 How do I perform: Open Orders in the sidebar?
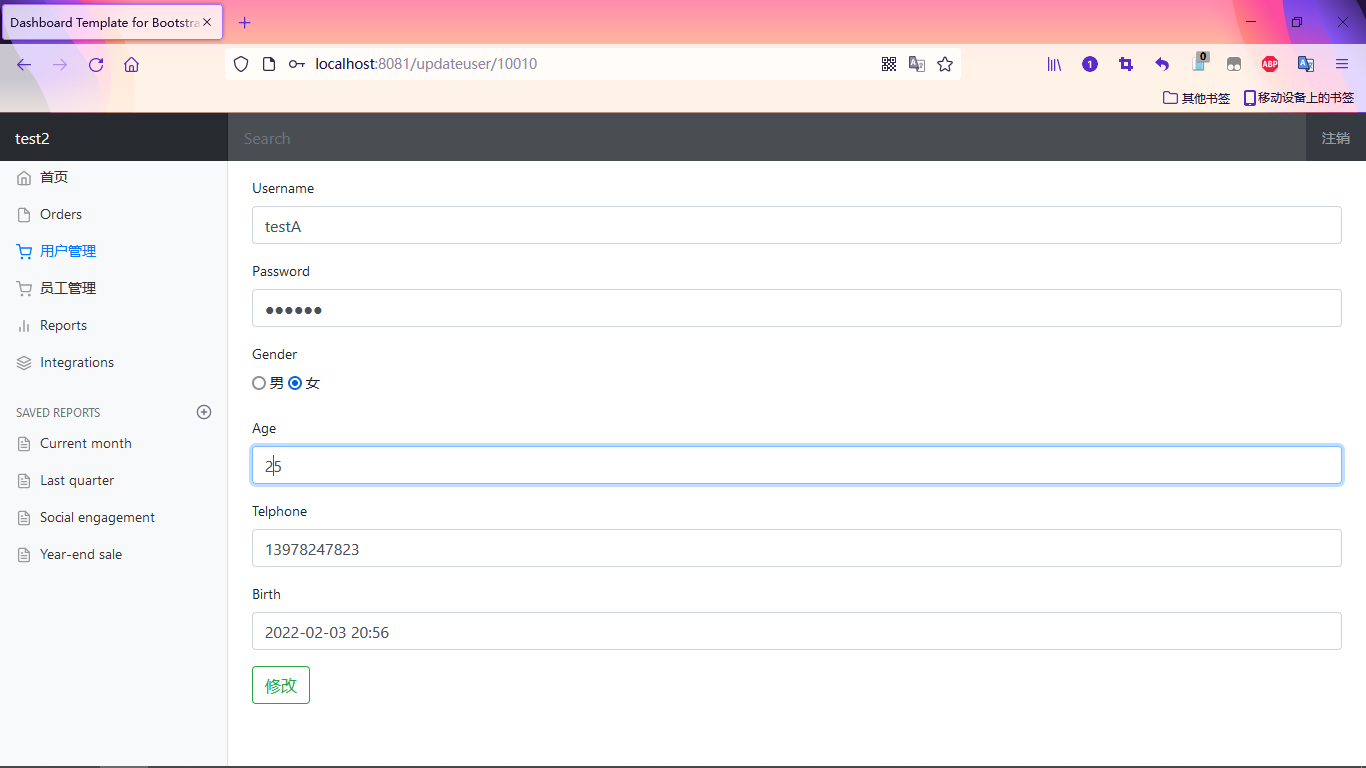(x=61, y=214)
